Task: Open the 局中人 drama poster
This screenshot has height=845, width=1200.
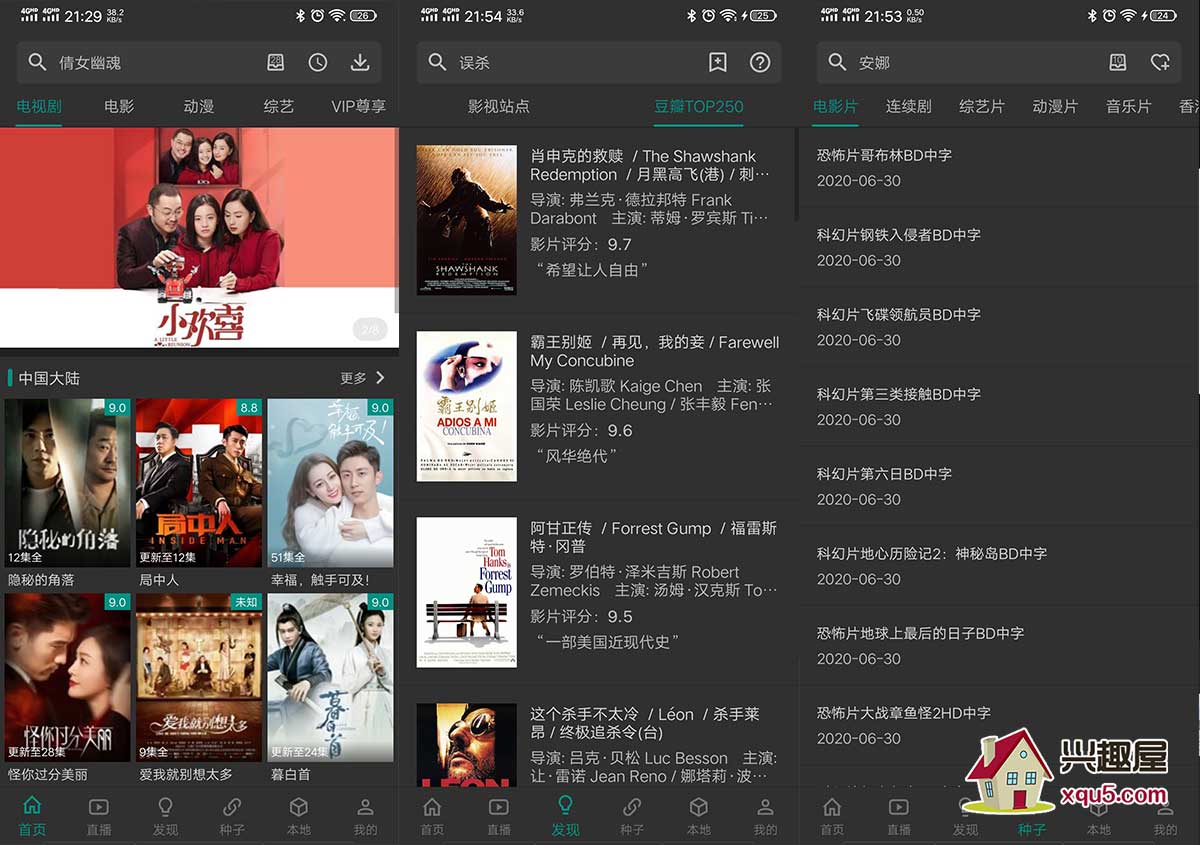Action: tap(199, 483)
